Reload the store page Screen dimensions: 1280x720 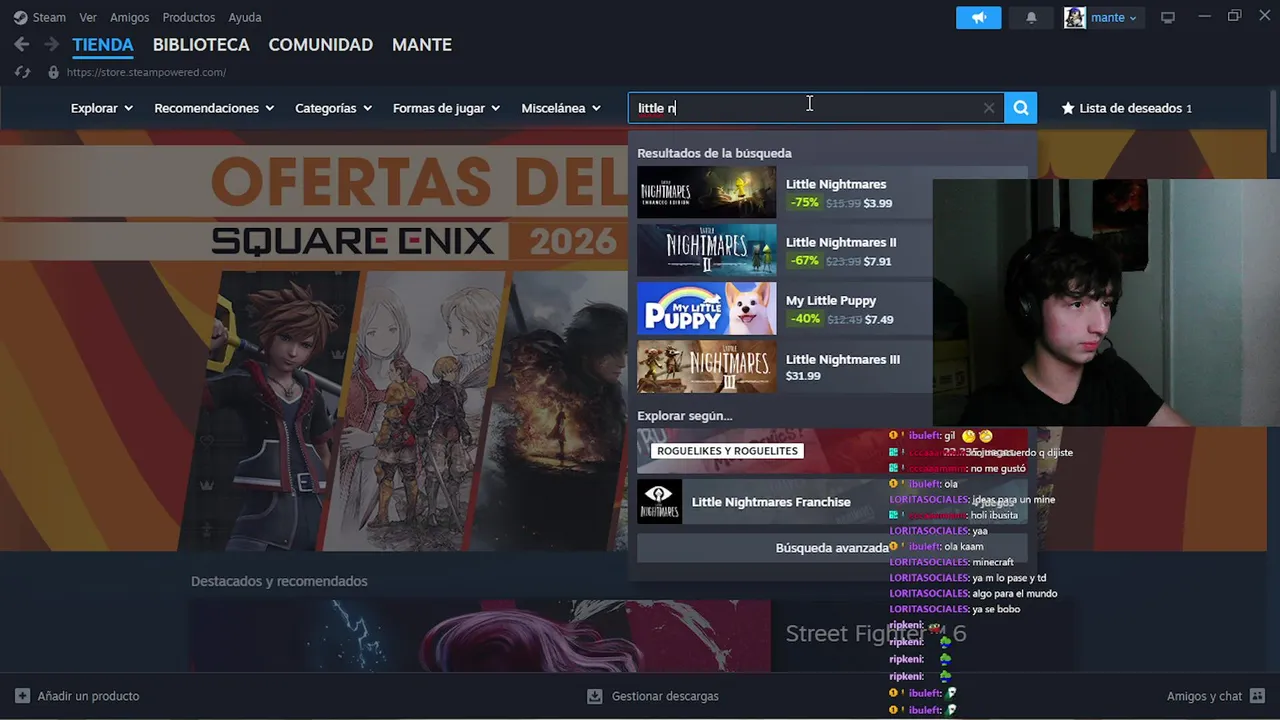click(22, 72)
